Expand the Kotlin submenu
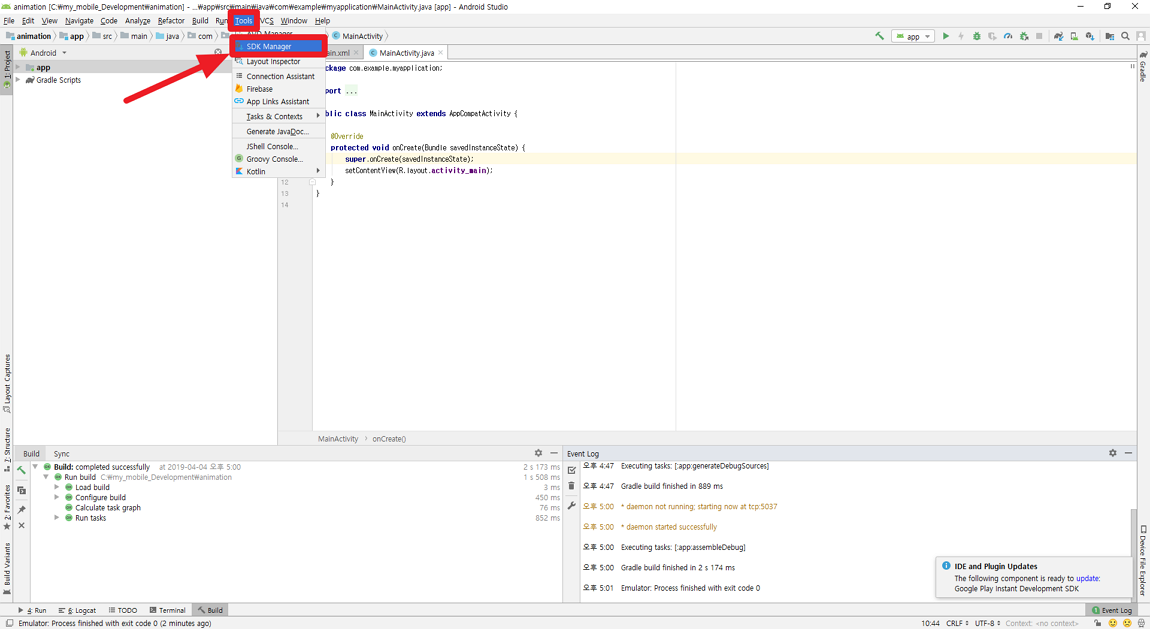 279,172
